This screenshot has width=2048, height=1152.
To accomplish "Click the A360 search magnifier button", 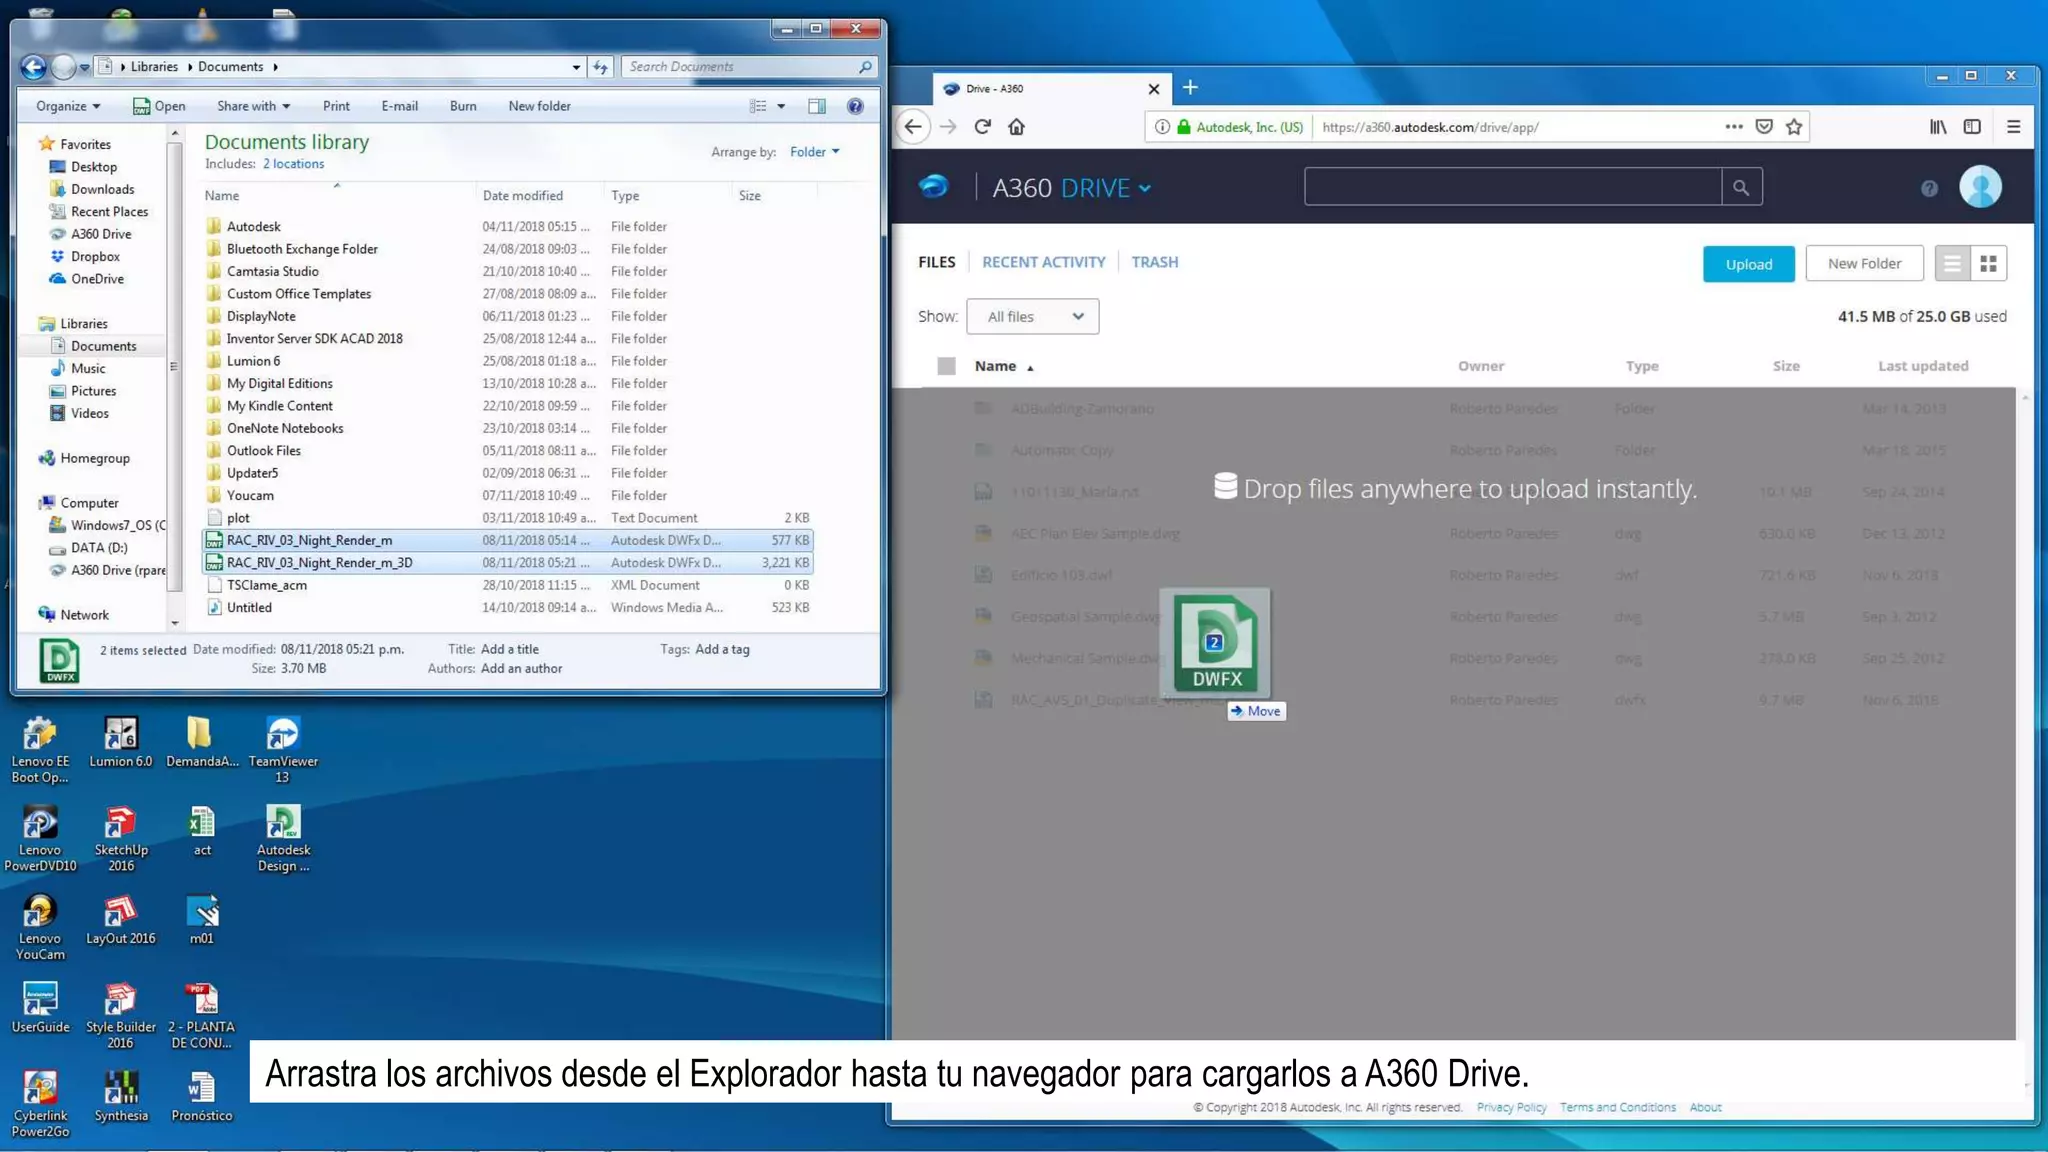I will 1741,187.
